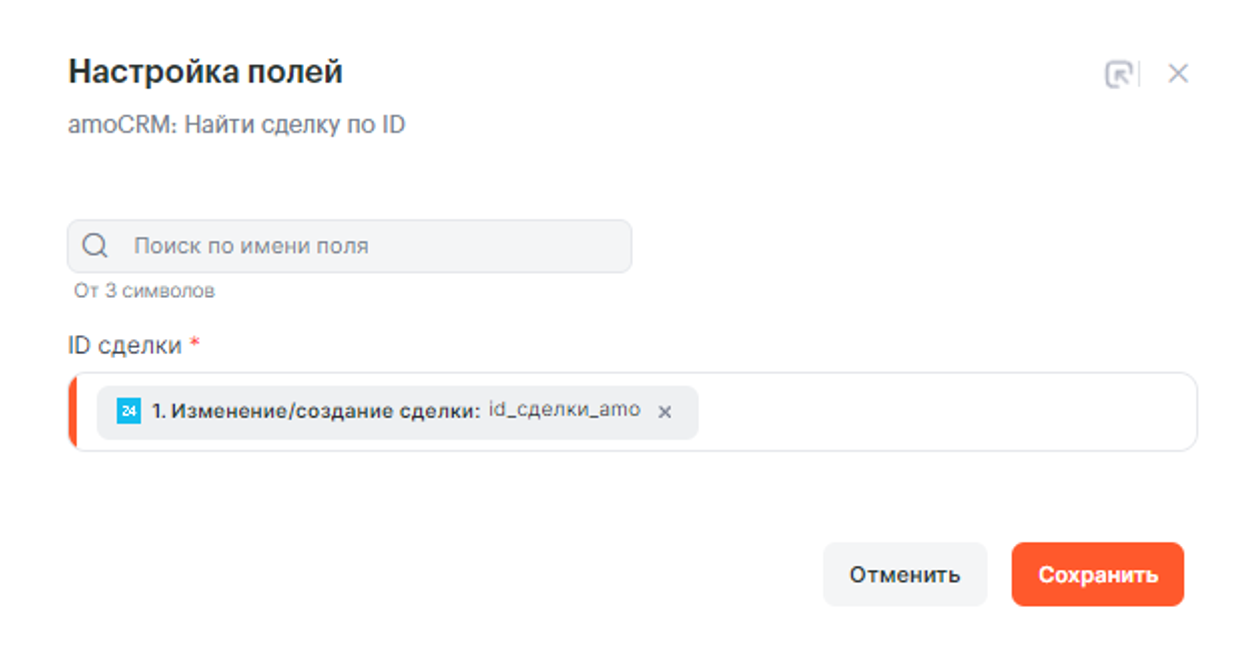
Task: Click the От 3 символов hint text
Action: pyautogui.click(x=144, y=291)
